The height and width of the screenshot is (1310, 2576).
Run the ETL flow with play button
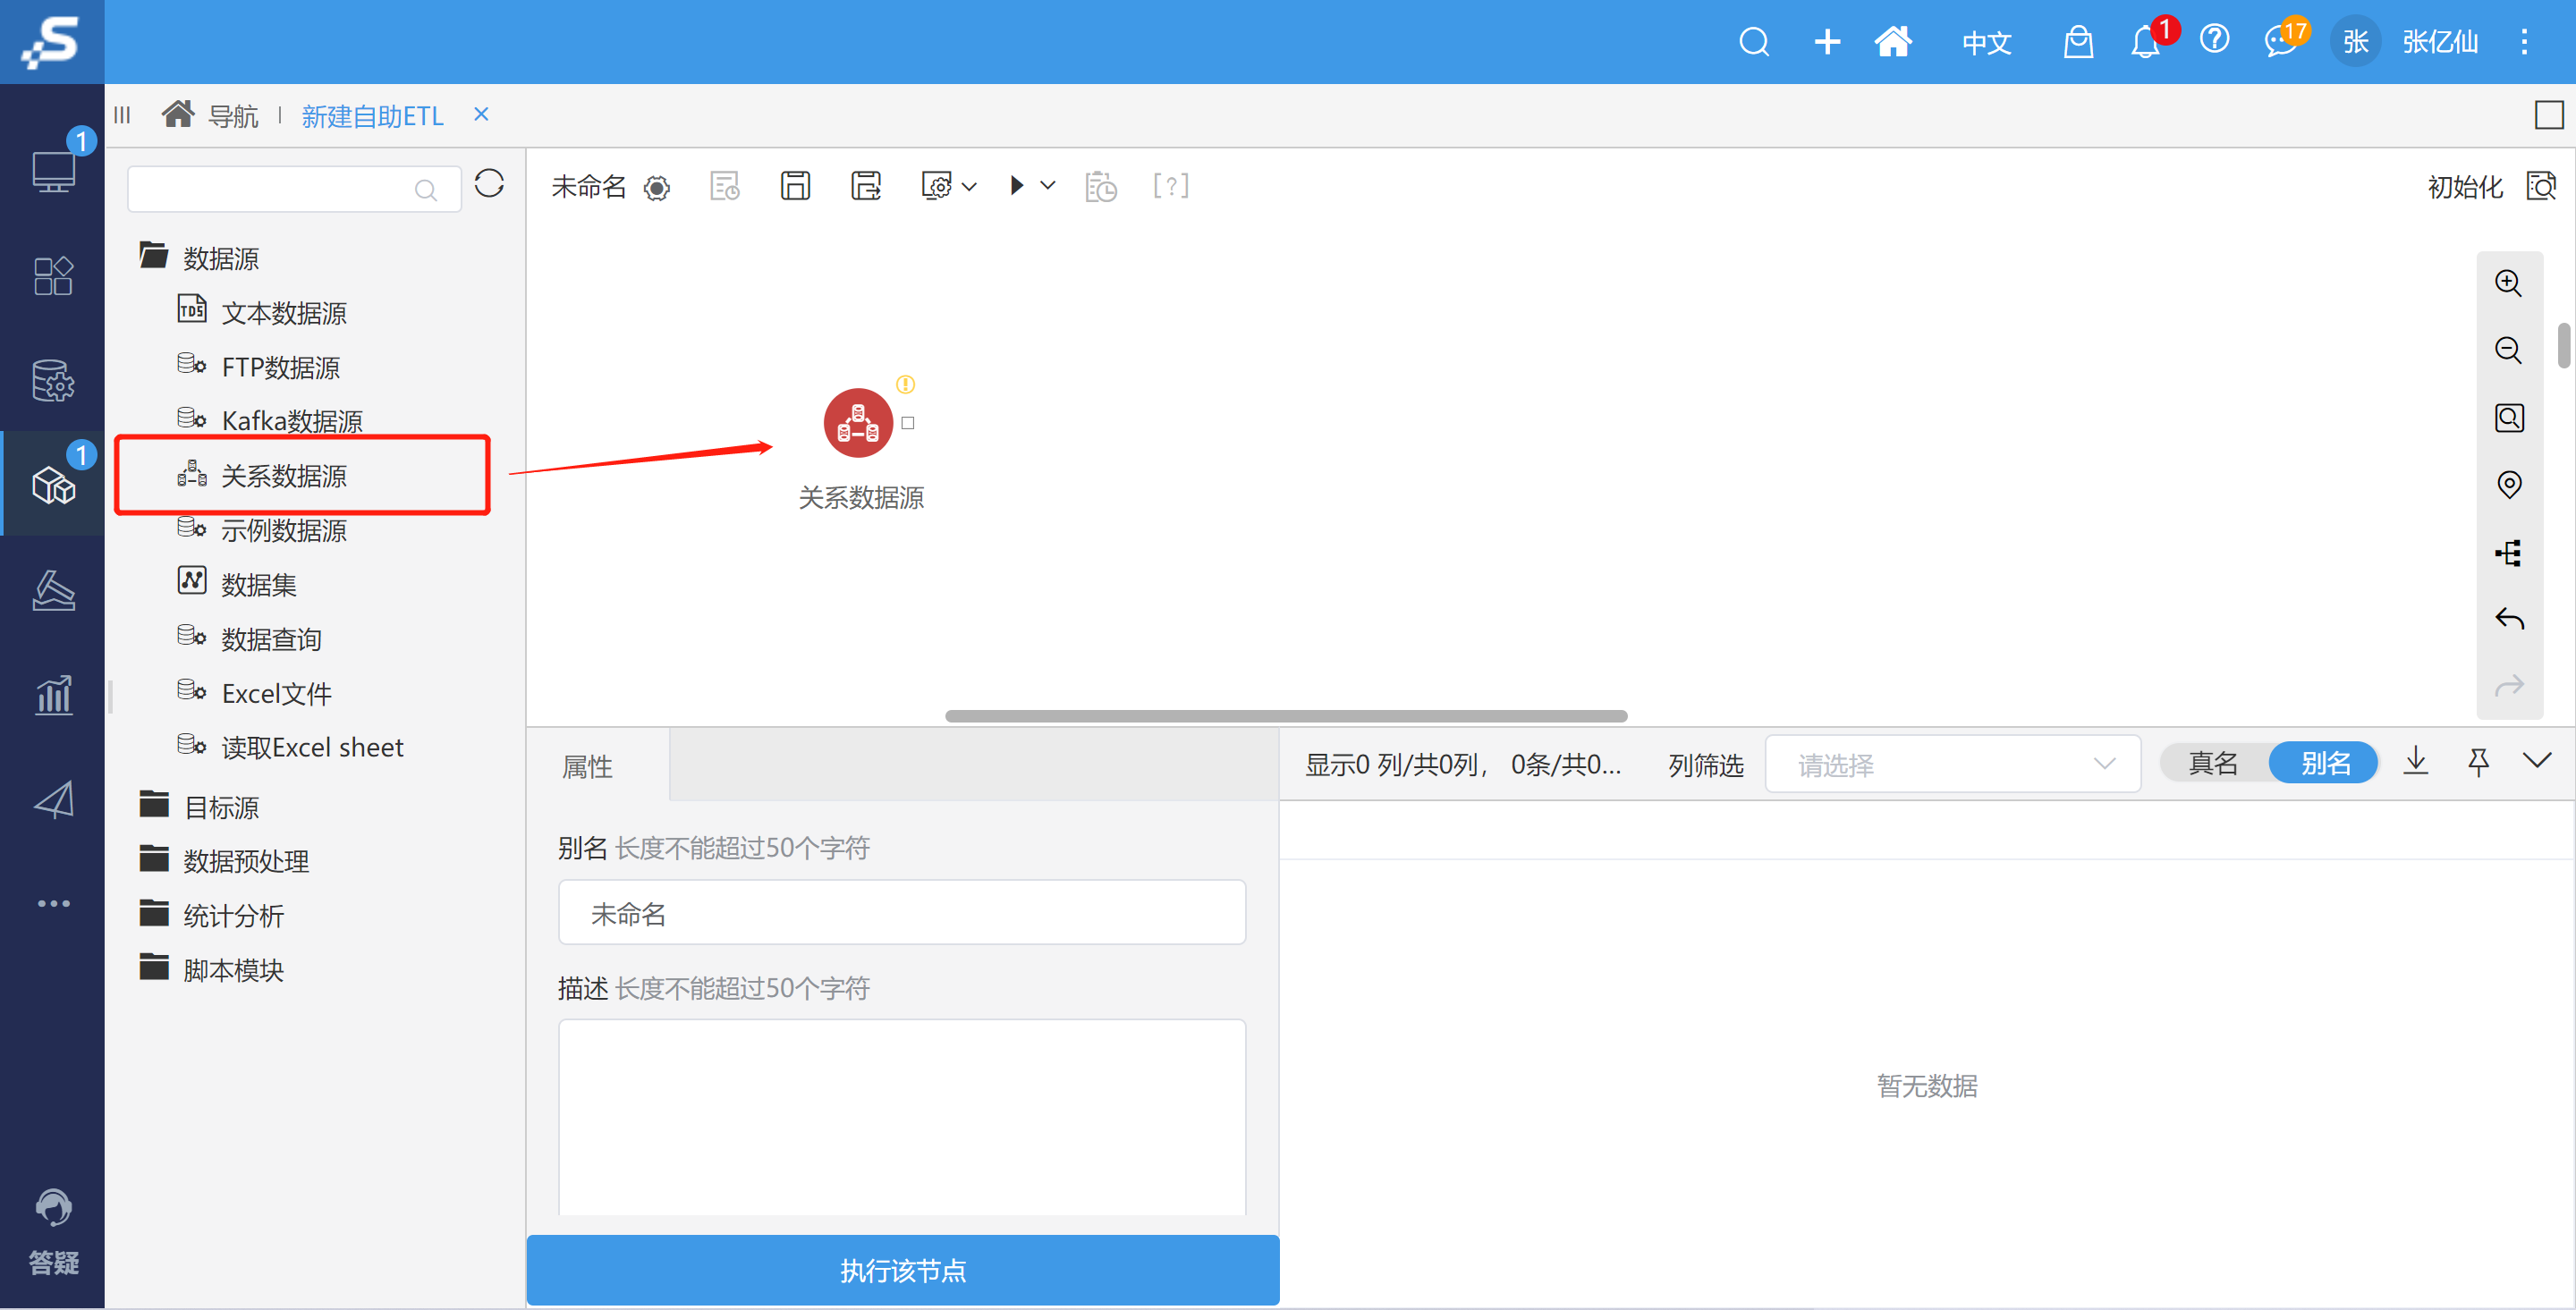1016,185
